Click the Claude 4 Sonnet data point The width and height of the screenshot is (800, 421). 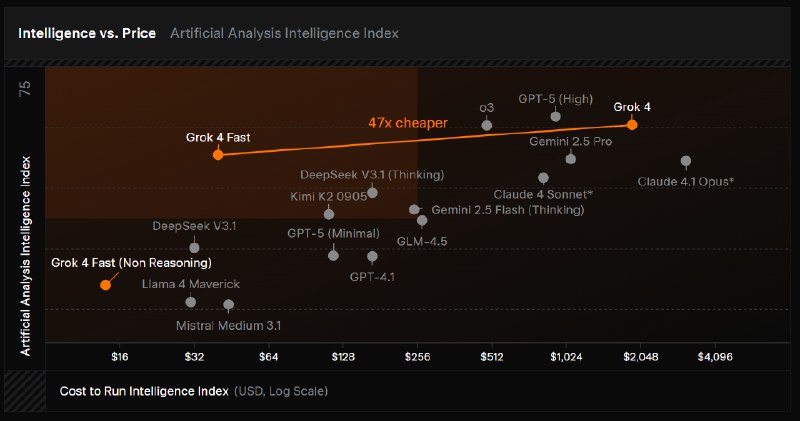coord(543,178)
